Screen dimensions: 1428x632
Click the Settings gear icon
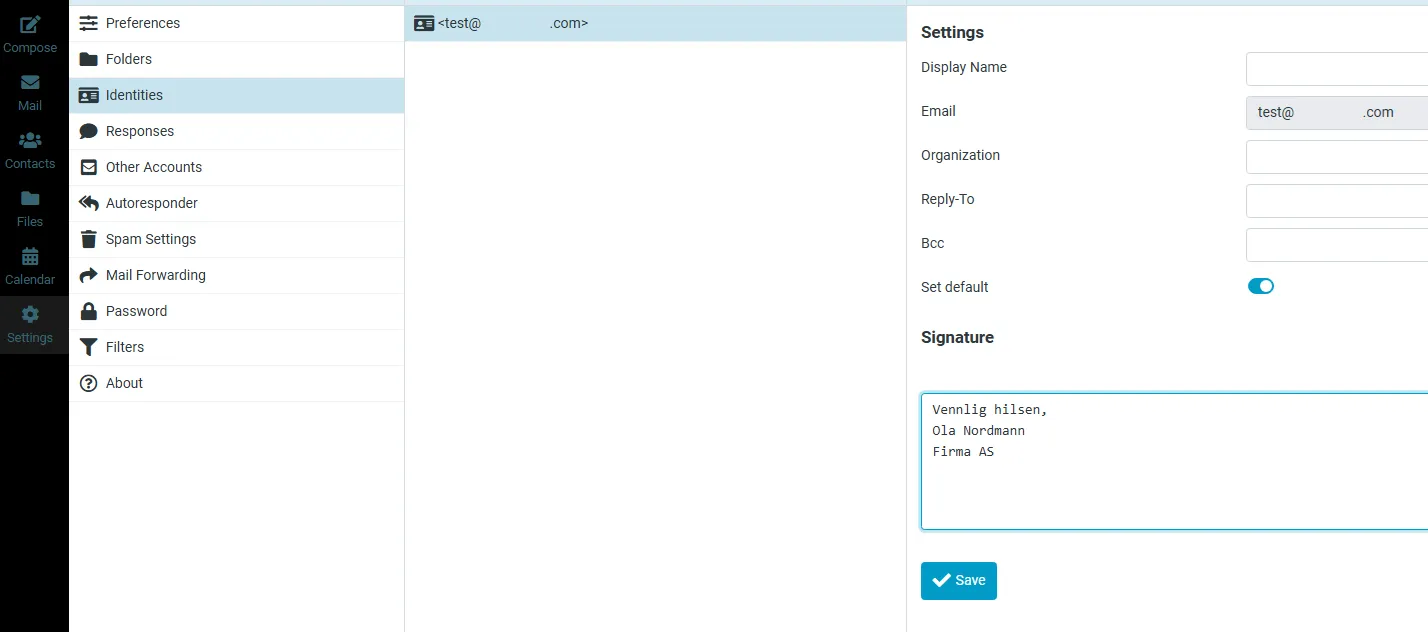[30, 314]
